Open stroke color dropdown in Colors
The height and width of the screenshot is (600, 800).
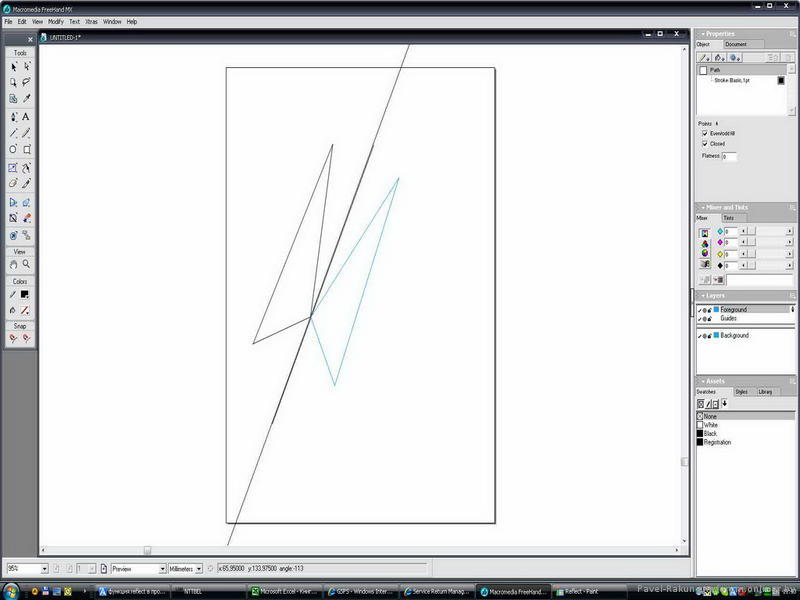(x=24, y=295)
